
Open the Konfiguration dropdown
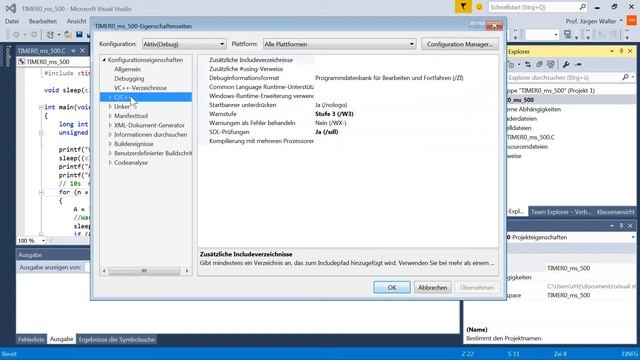184,44
